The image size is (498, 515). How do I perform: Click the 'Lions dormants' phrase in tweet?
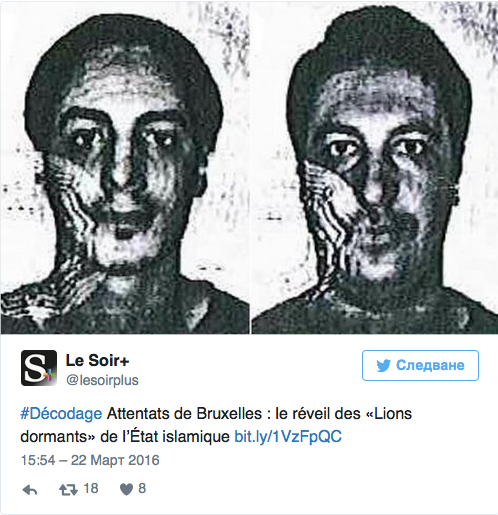tap(216, 425)
